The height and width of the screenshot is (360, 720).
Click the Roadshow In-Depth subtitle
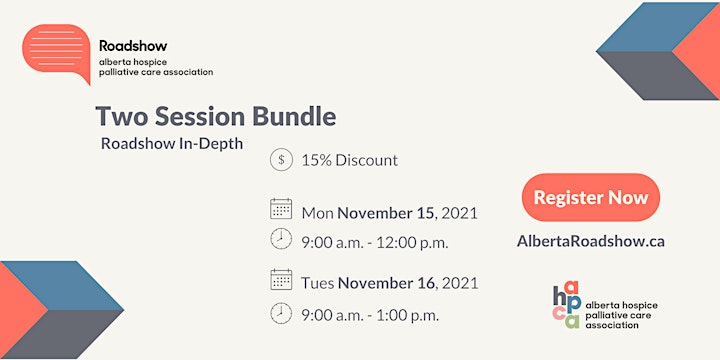172,143
